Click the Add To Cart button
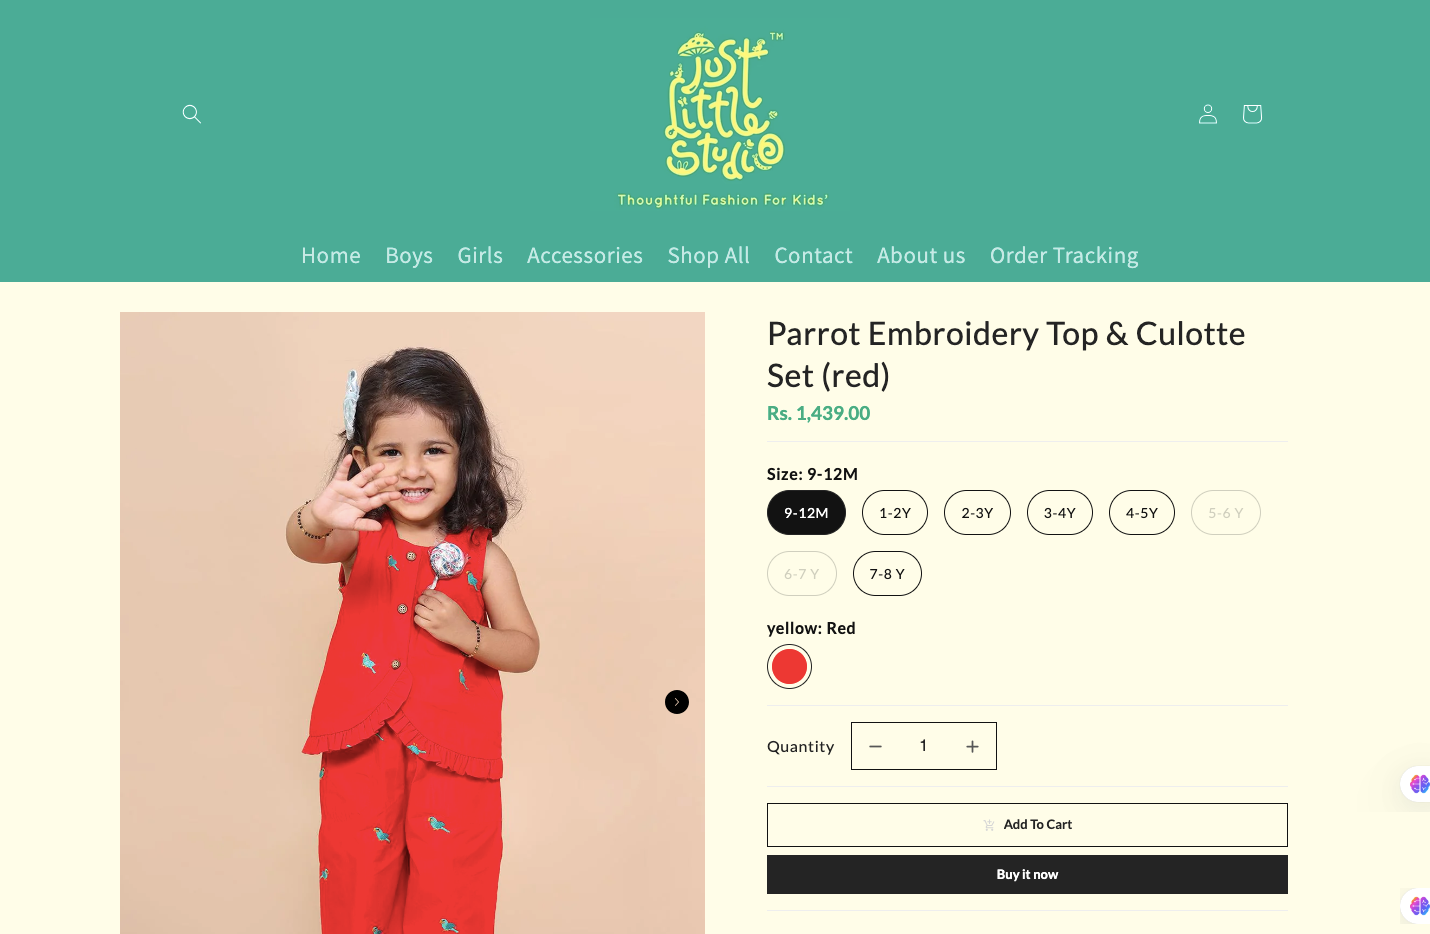This screenshot has width=1430, height=934. click(1027, 825)
